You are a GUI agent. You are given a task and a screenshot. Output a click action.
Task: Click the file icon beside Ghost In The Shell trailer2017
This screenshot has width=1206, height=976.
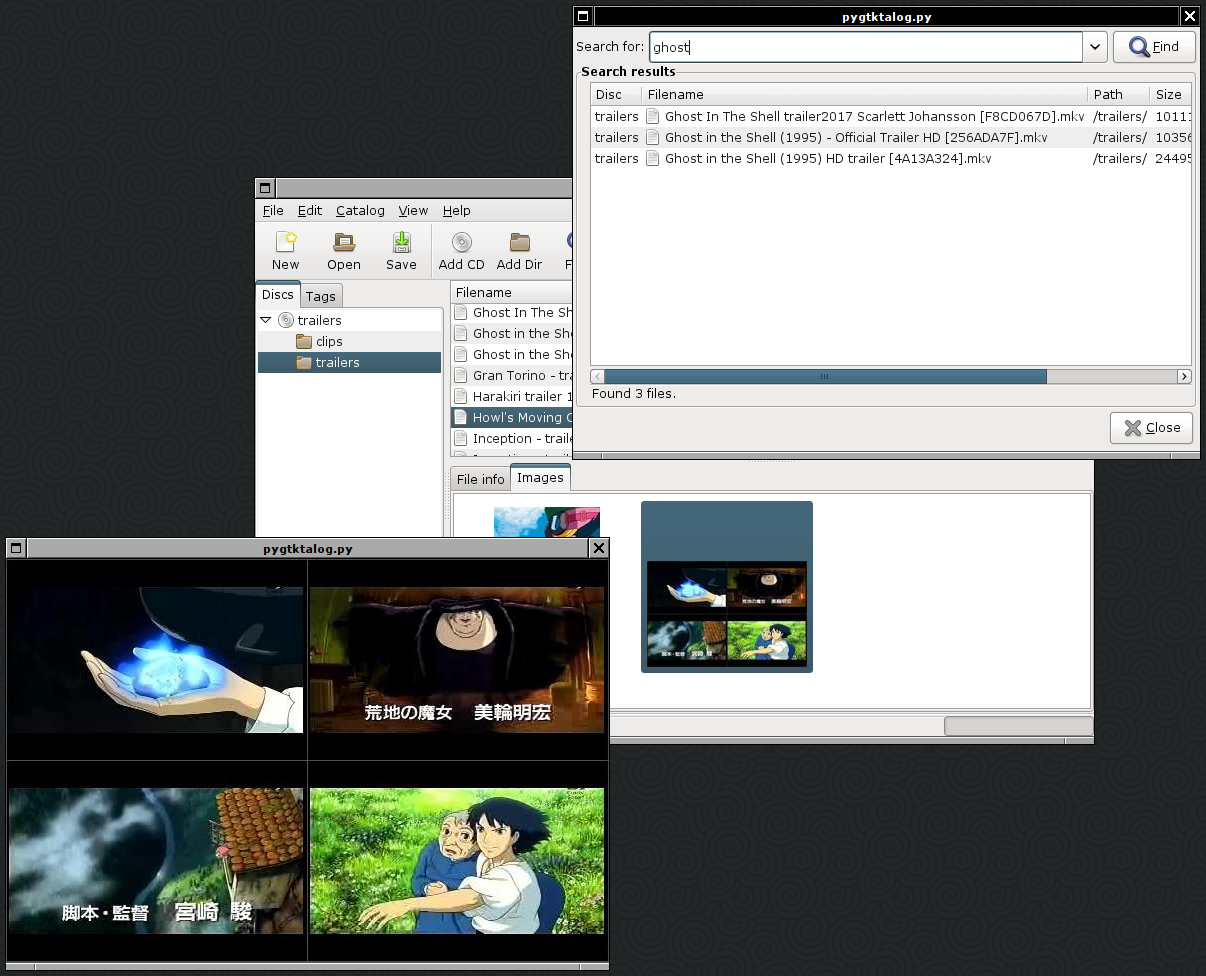pos(652,116)
